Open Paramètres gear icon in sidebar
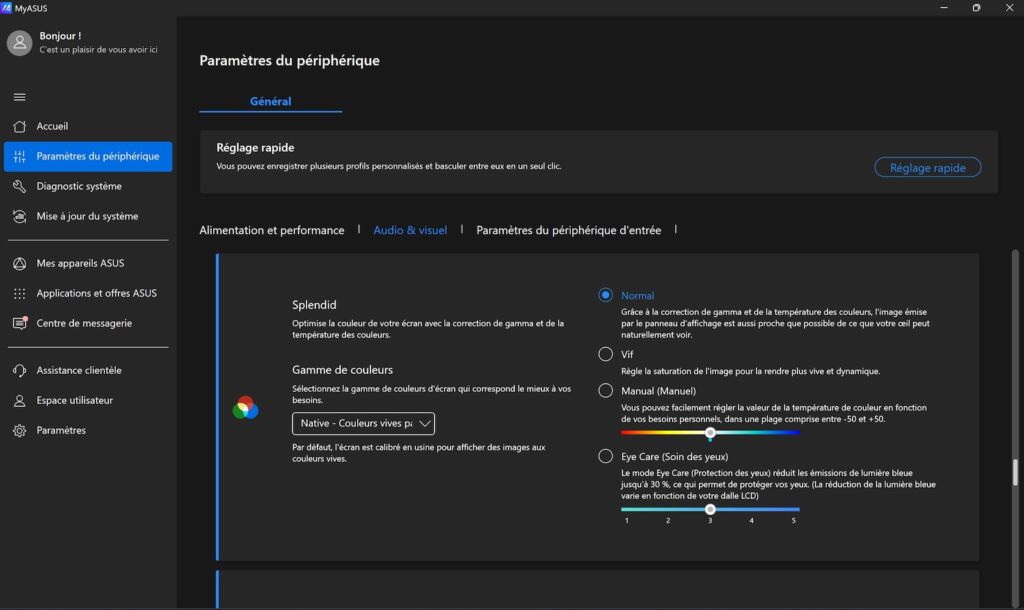Screen dimensions: 1024x610 coord(19,431)
